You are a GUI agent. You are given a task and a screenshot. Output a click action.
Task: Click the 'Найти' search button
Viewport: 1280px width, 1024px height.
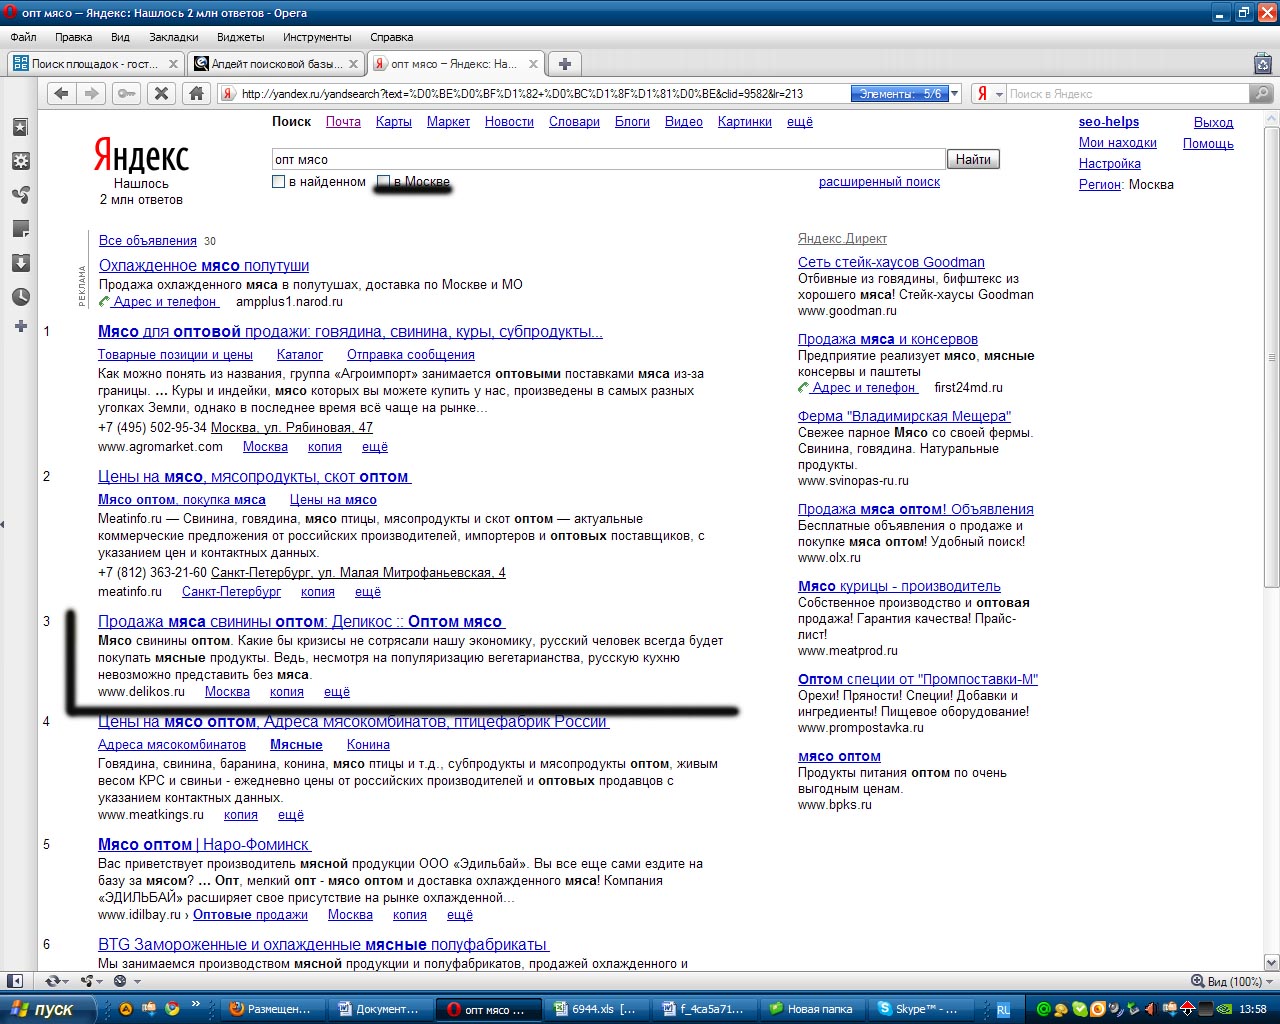click(973, 159)
